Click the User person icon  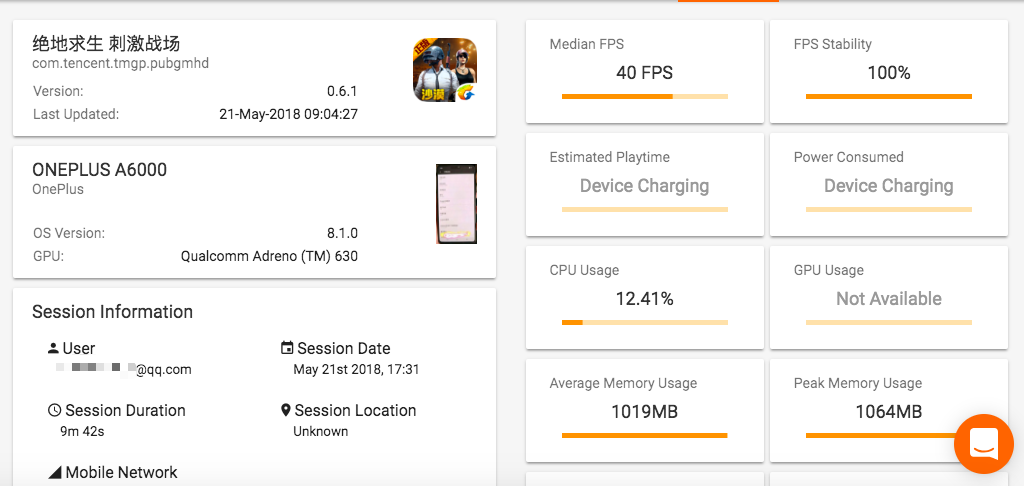tap(53, 348)
